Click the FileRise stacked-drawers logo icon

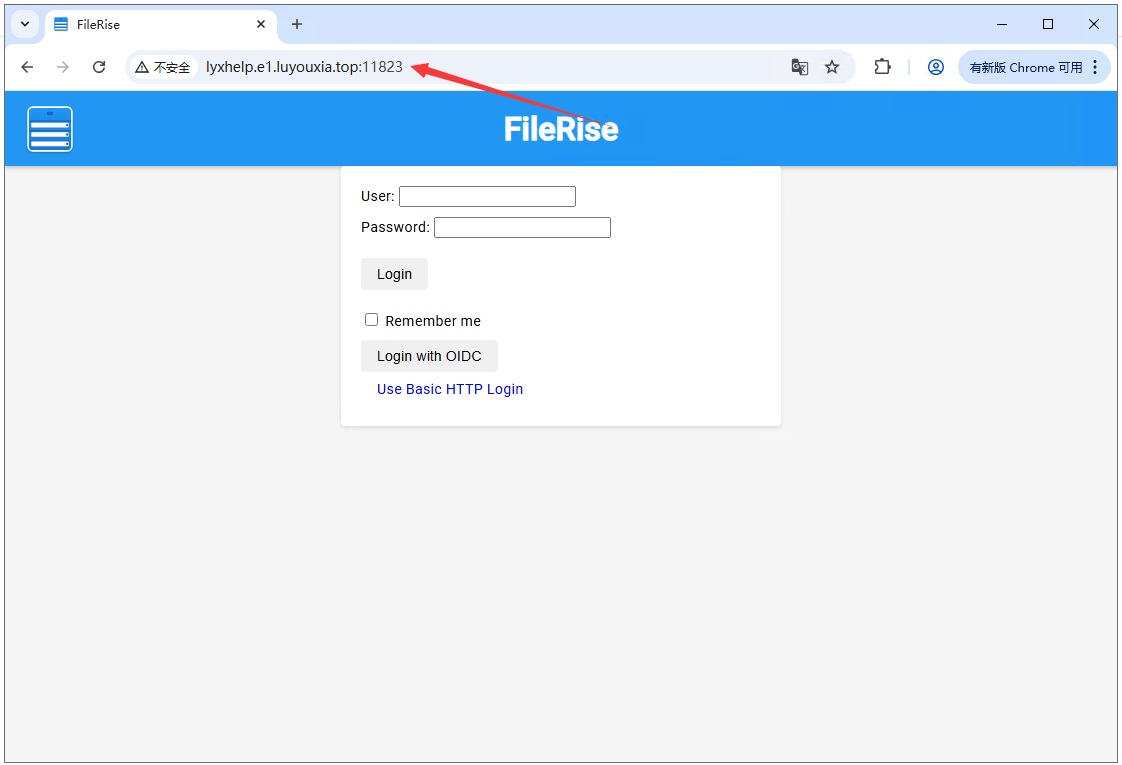[x=50, y=128]
